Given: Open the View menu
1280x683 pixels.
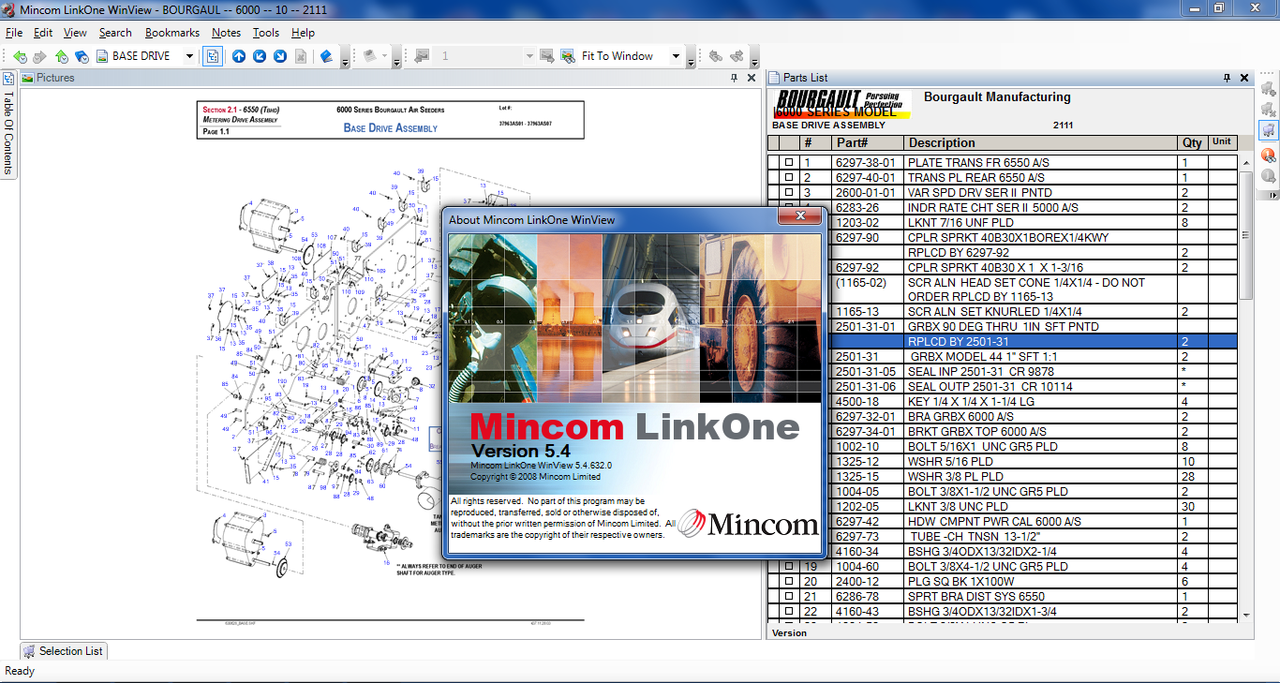Looking at the screenshot, I should tap(75, 33).
